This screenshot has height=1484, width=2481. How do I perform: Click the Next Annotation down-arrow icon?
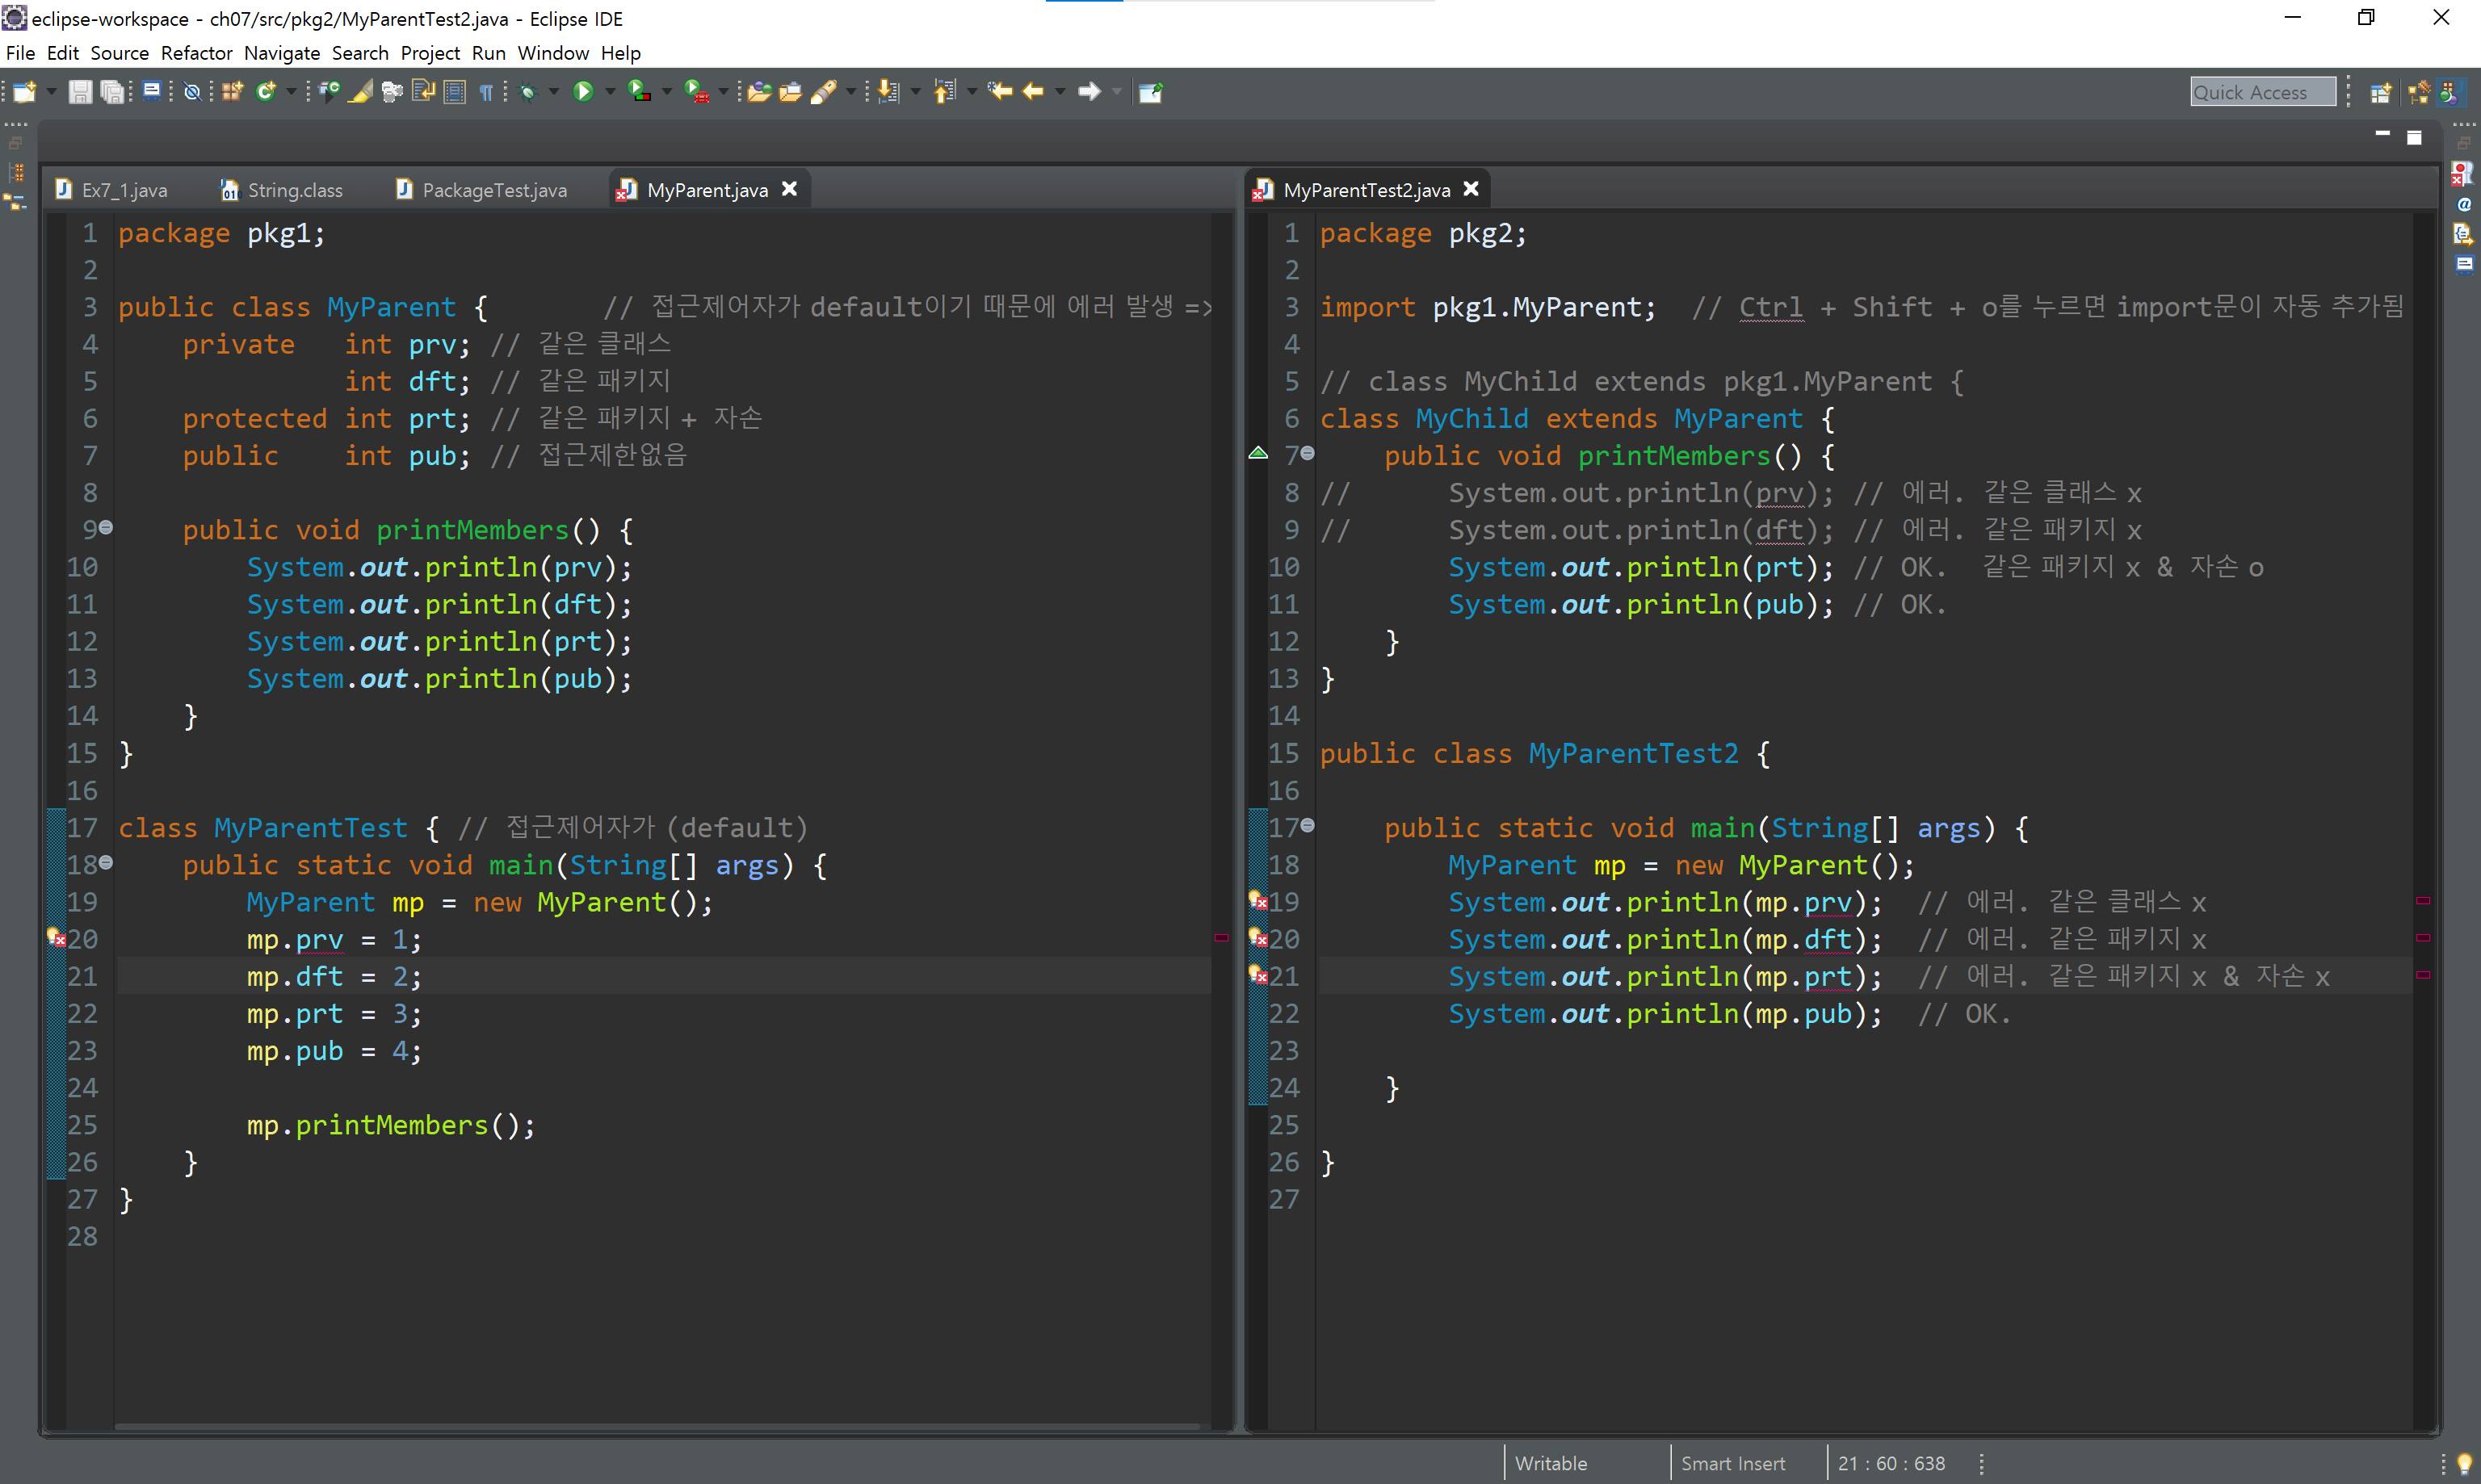coord(888,92)
